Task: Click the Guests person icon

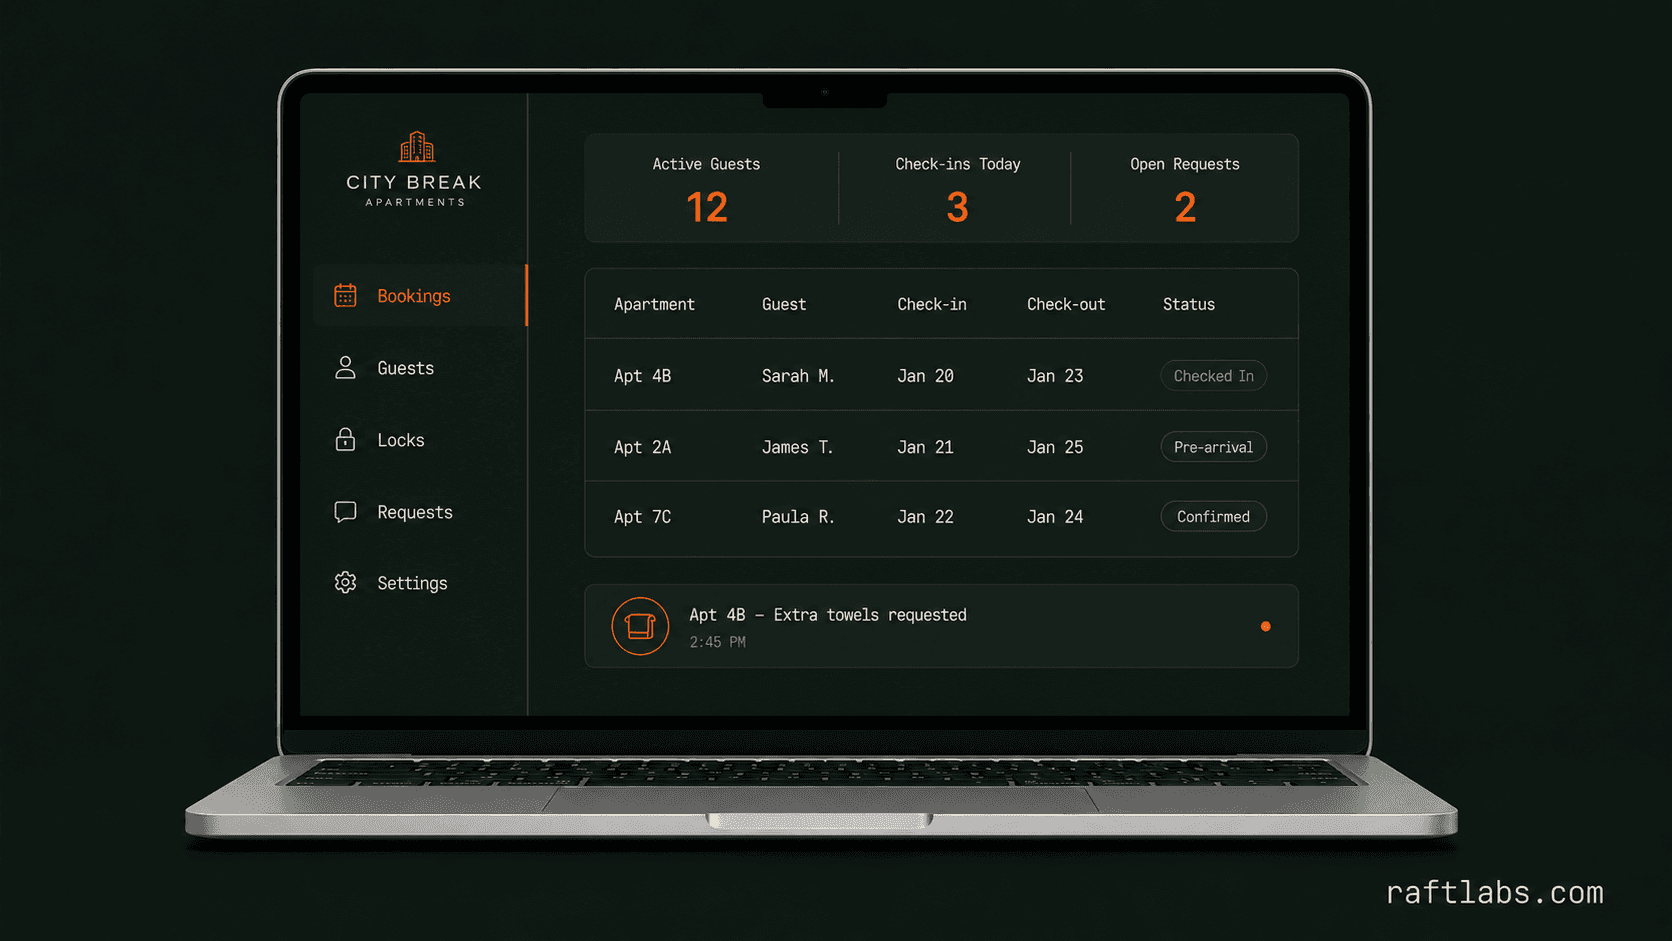Action: point(345,368)
